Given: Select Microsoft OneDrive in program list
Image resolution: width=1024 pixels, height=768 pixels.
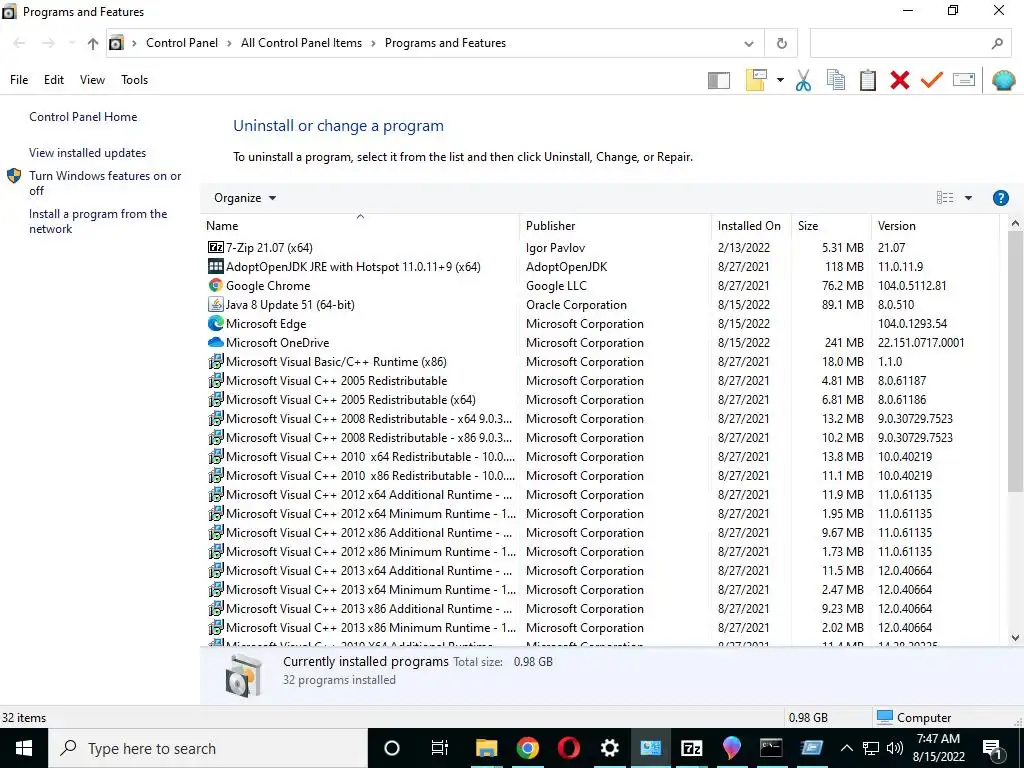Looking at the screenshot, I should click(601, 342).
